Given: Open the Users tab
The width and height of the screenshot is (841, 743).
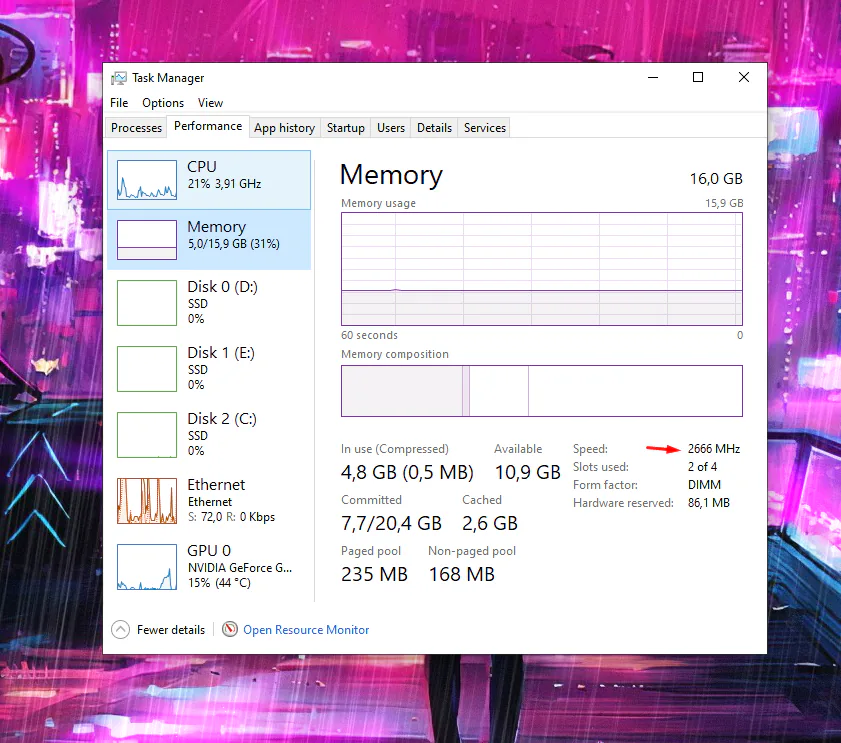Looking at the screenshot, I should point(390,128).
